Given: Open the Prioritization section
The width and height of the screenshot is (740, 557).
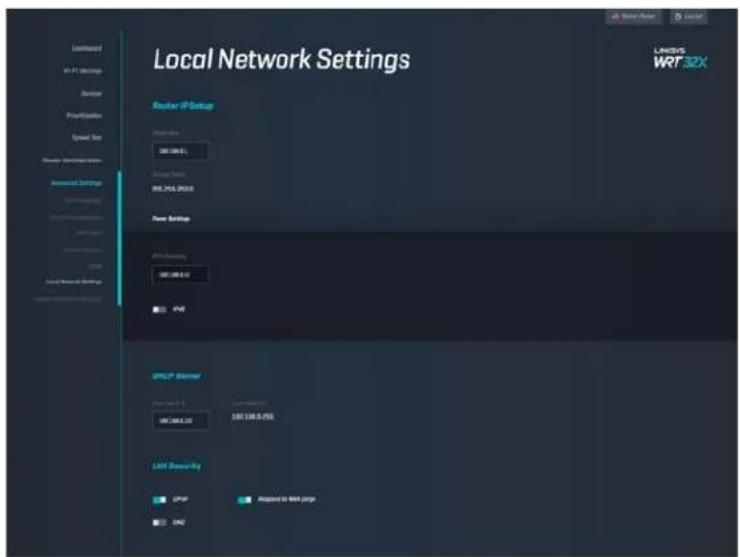Looking at the screenshot, I should pyautogui.click(x=84, y=116).
